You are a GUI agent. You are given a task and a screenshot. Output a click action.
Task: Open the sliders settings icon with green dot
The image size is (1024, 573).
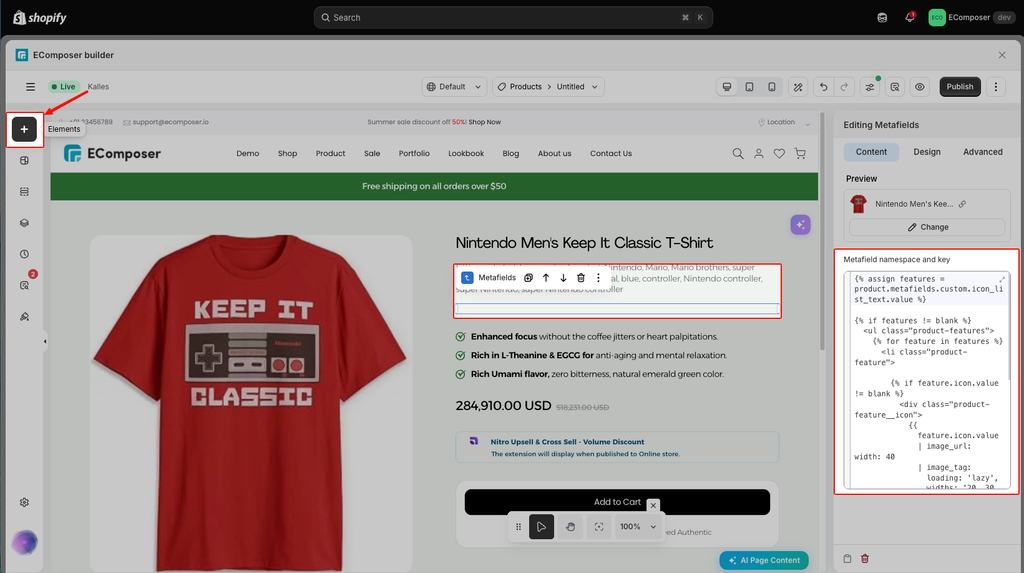(x=870, y=87)
